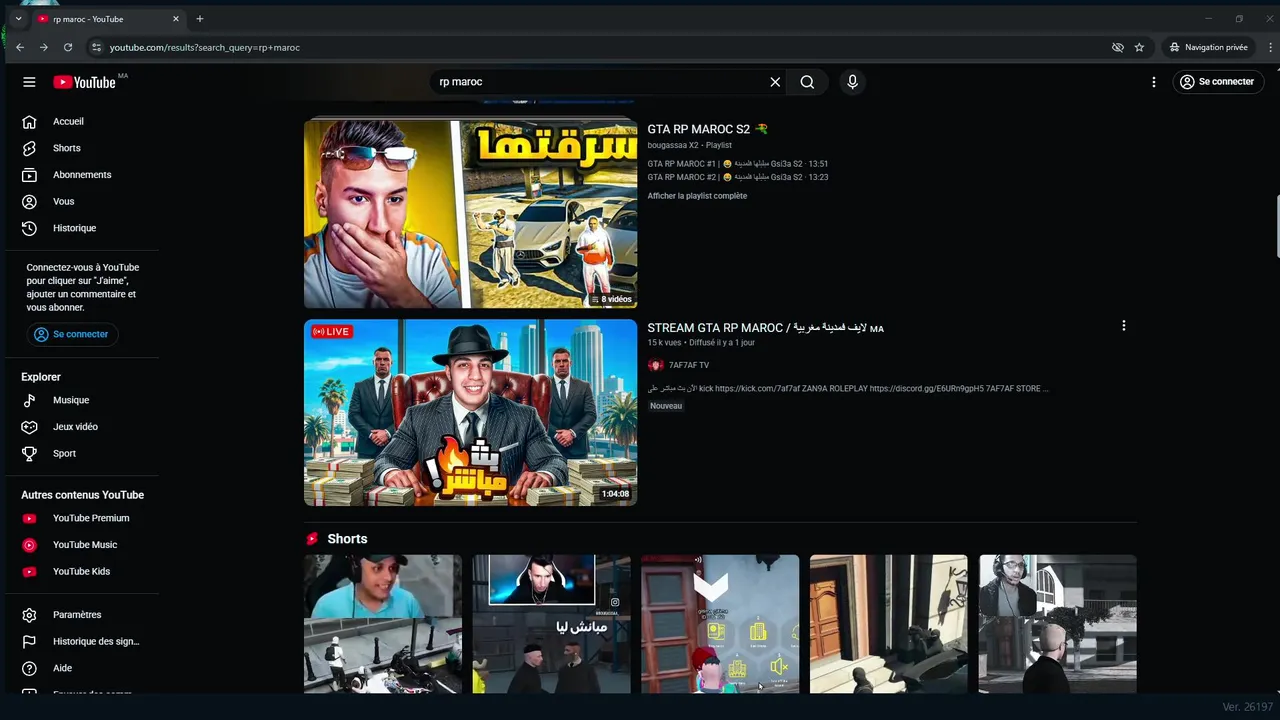
Task: Click the address bar URL
Action: (205, 47)
